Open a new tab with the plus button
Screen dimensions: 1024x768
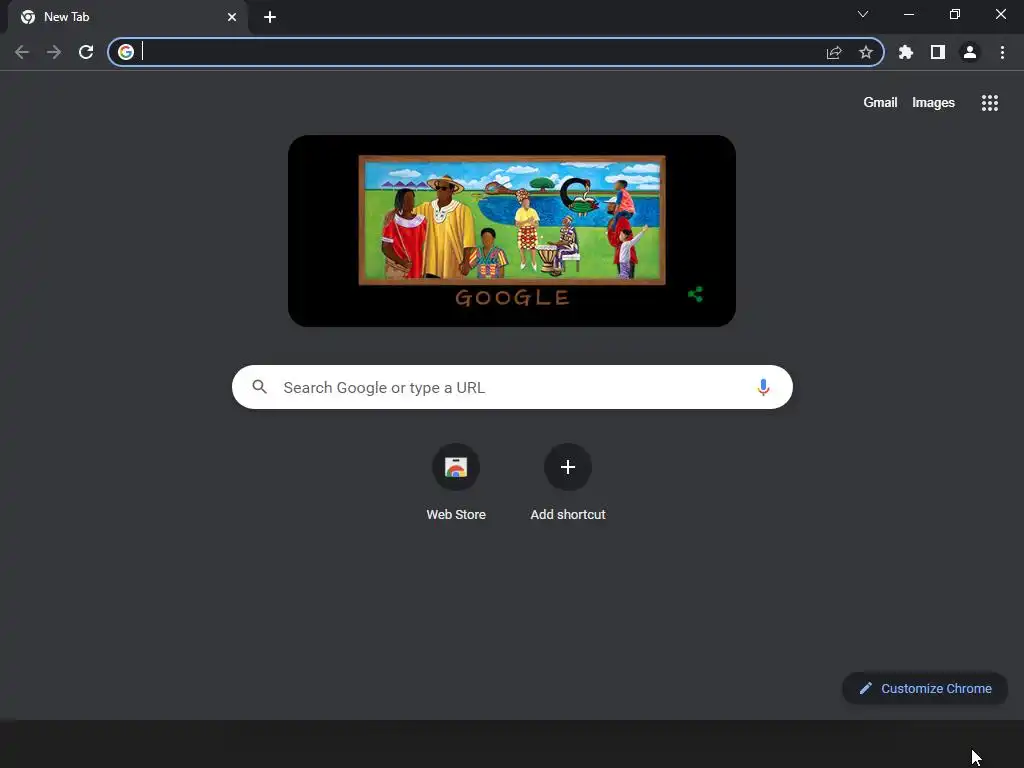pyautogui.click(x=270, y=17)
